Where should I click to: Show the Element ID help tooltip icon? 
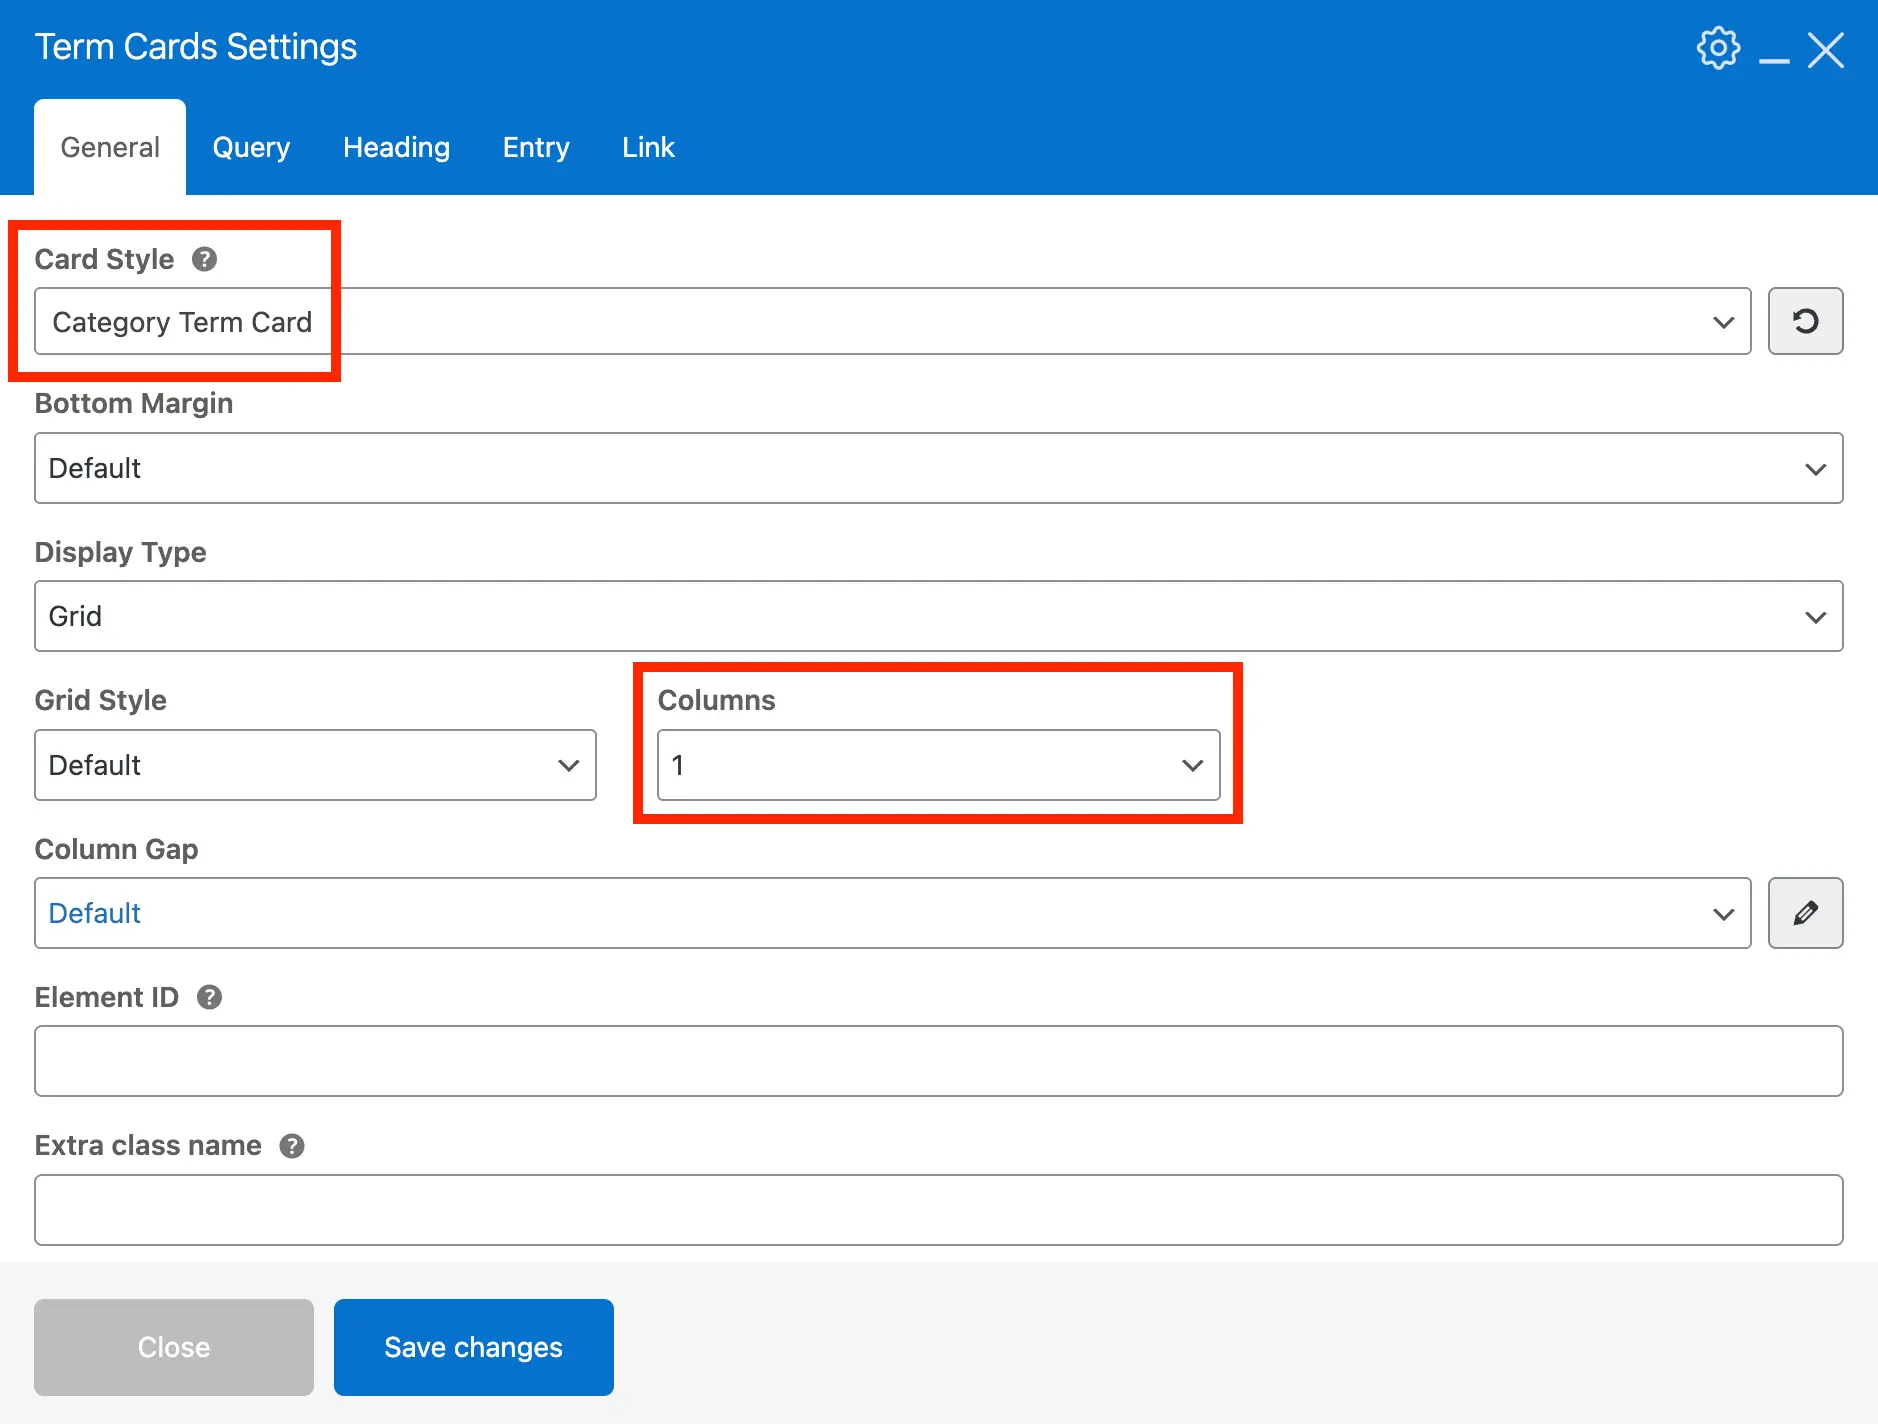209,997
